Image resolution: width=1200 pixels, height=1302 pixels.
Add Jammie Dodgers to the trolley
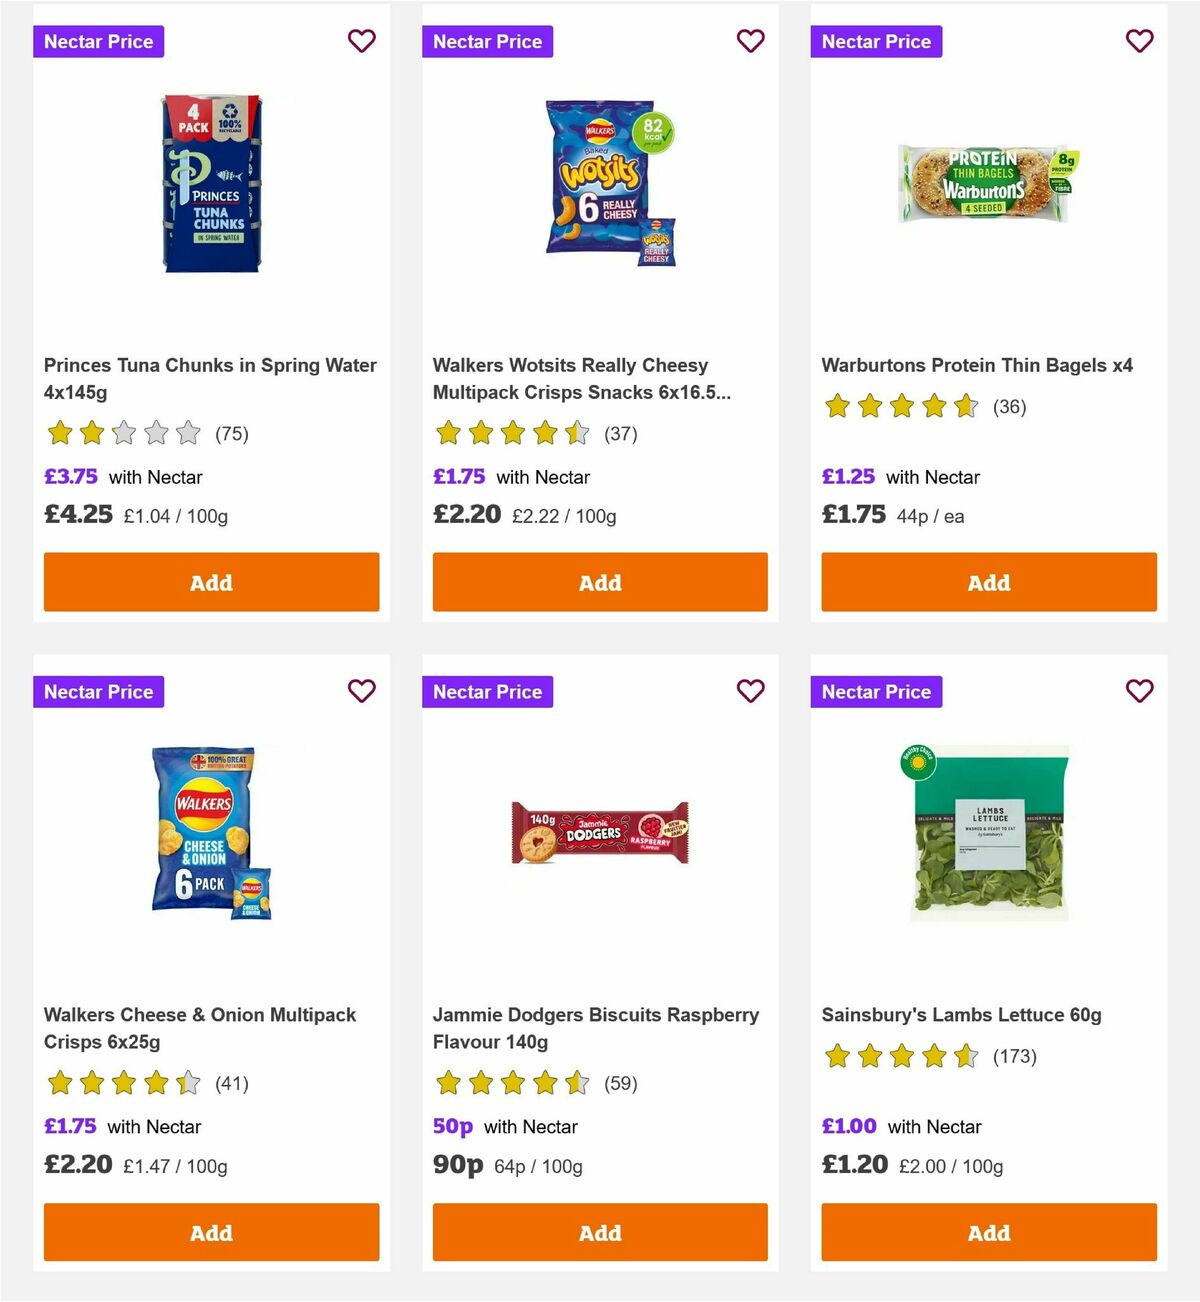[599, 1232]
